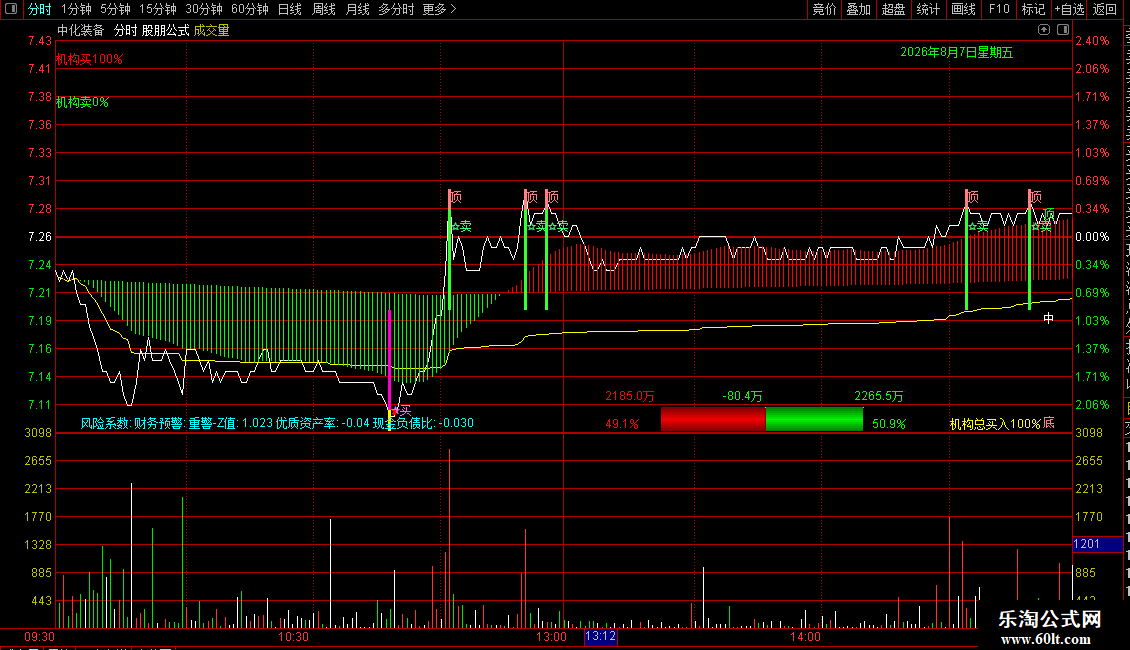Click the 2.40% top right axis label
Image resolution: width=1130 pixels, height=650 pixels.
pyautogui.click(x=1092, y=40)
